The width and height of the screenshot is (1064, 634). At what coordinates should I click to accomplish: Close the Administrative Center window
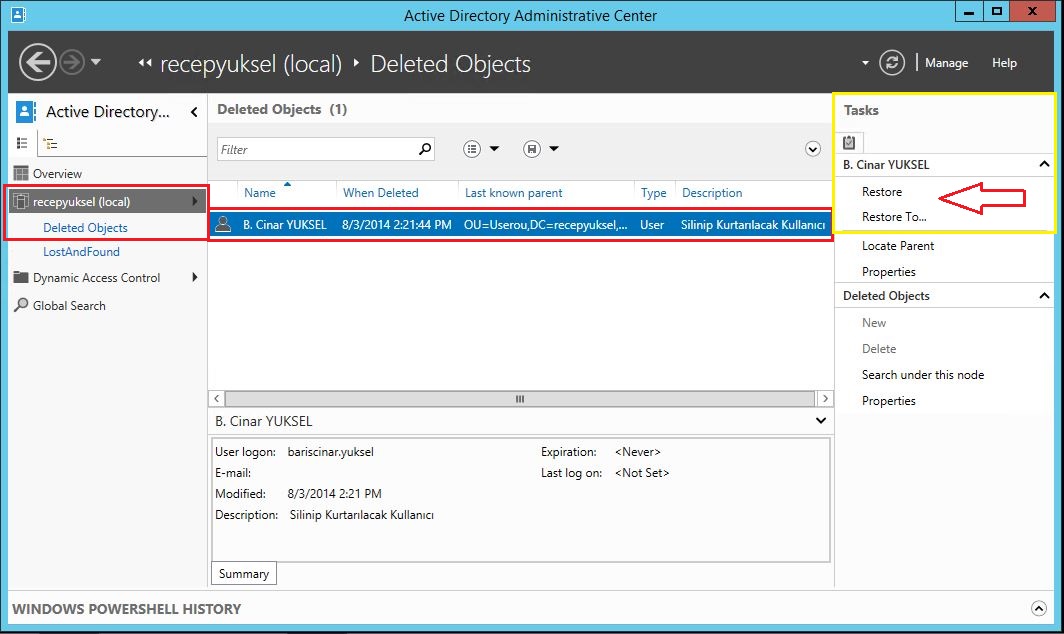(1032, 12)
